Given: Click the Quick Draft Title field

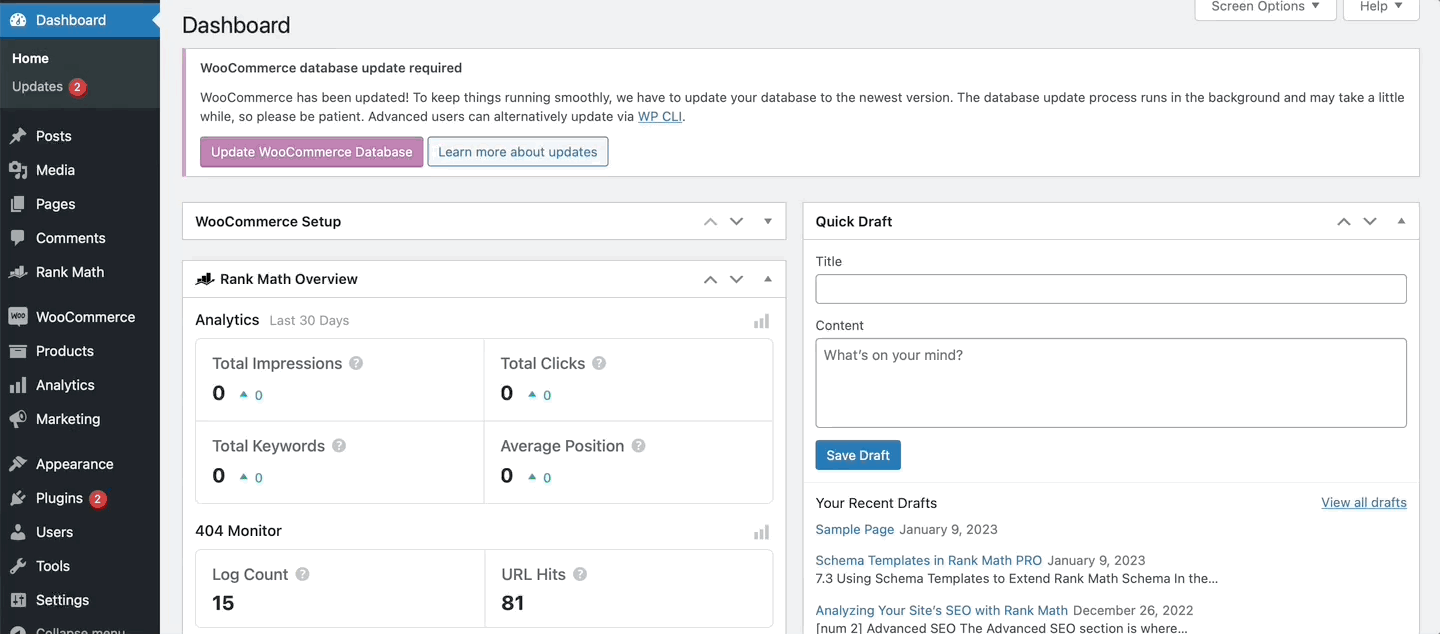Looking at the screenshot, I should (1110, 289).
